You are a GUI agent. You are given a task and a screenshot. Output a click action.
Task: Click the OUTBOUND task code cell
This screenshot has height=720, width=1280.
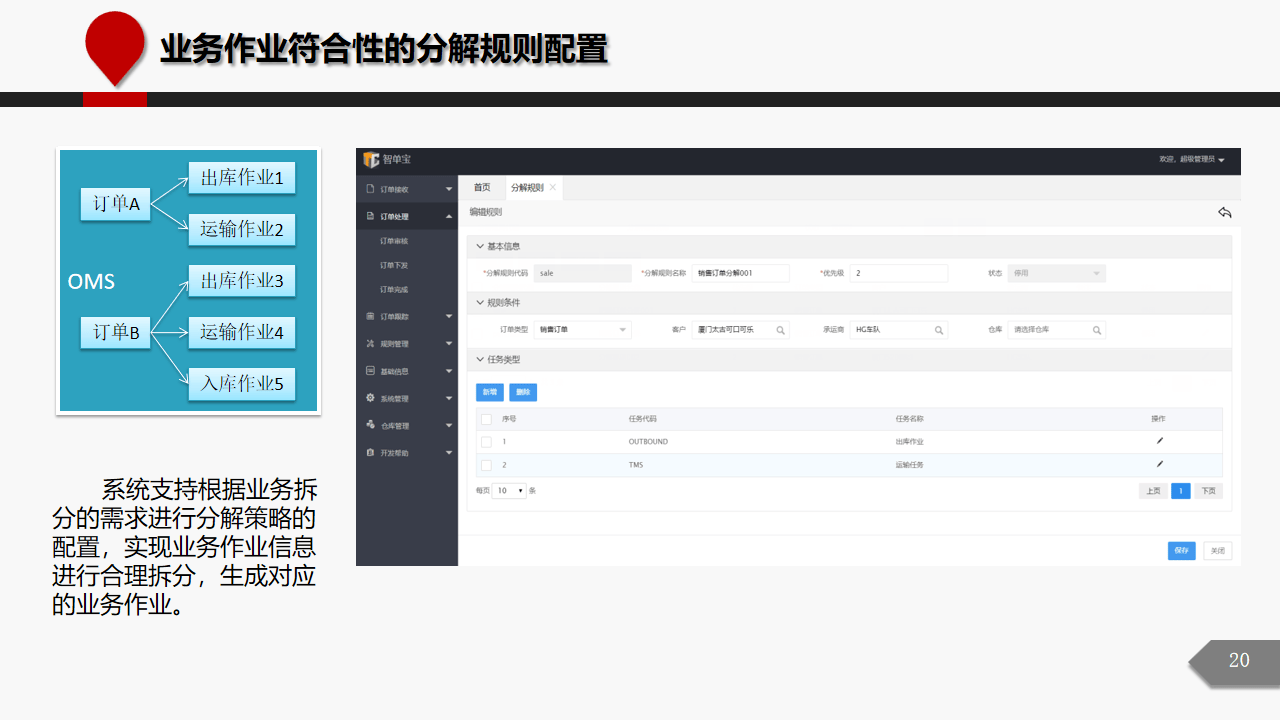coord(648,441)
